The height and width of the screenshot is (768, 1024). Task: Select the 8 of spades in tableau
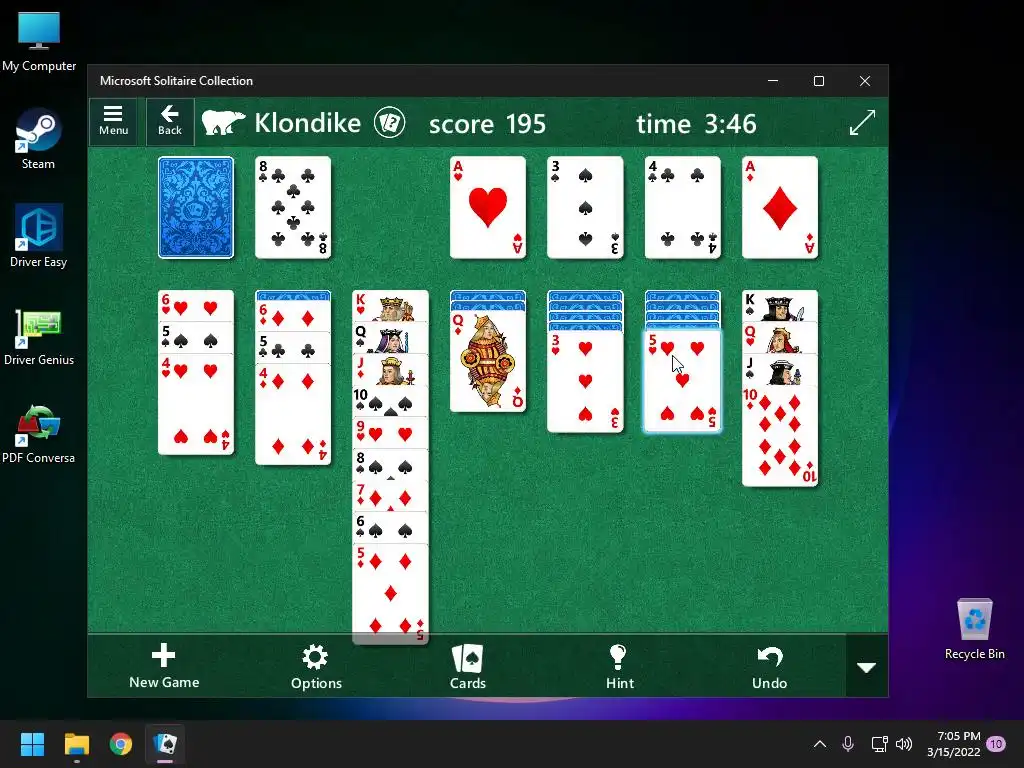[x=391, y=465]
